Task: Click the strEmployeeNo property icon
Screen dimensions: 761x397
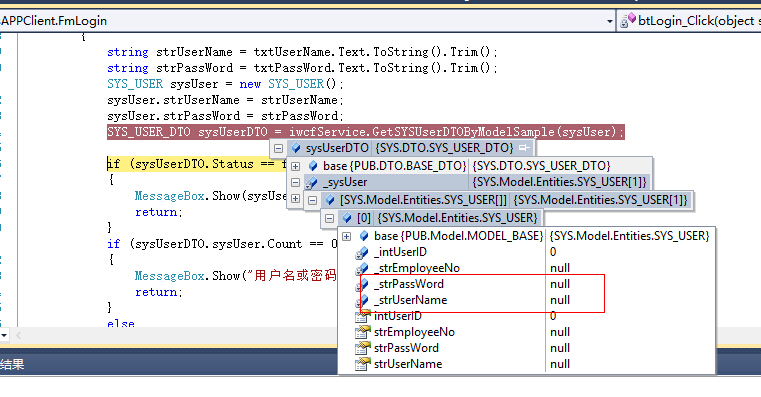Action: [x=363, y=332]
